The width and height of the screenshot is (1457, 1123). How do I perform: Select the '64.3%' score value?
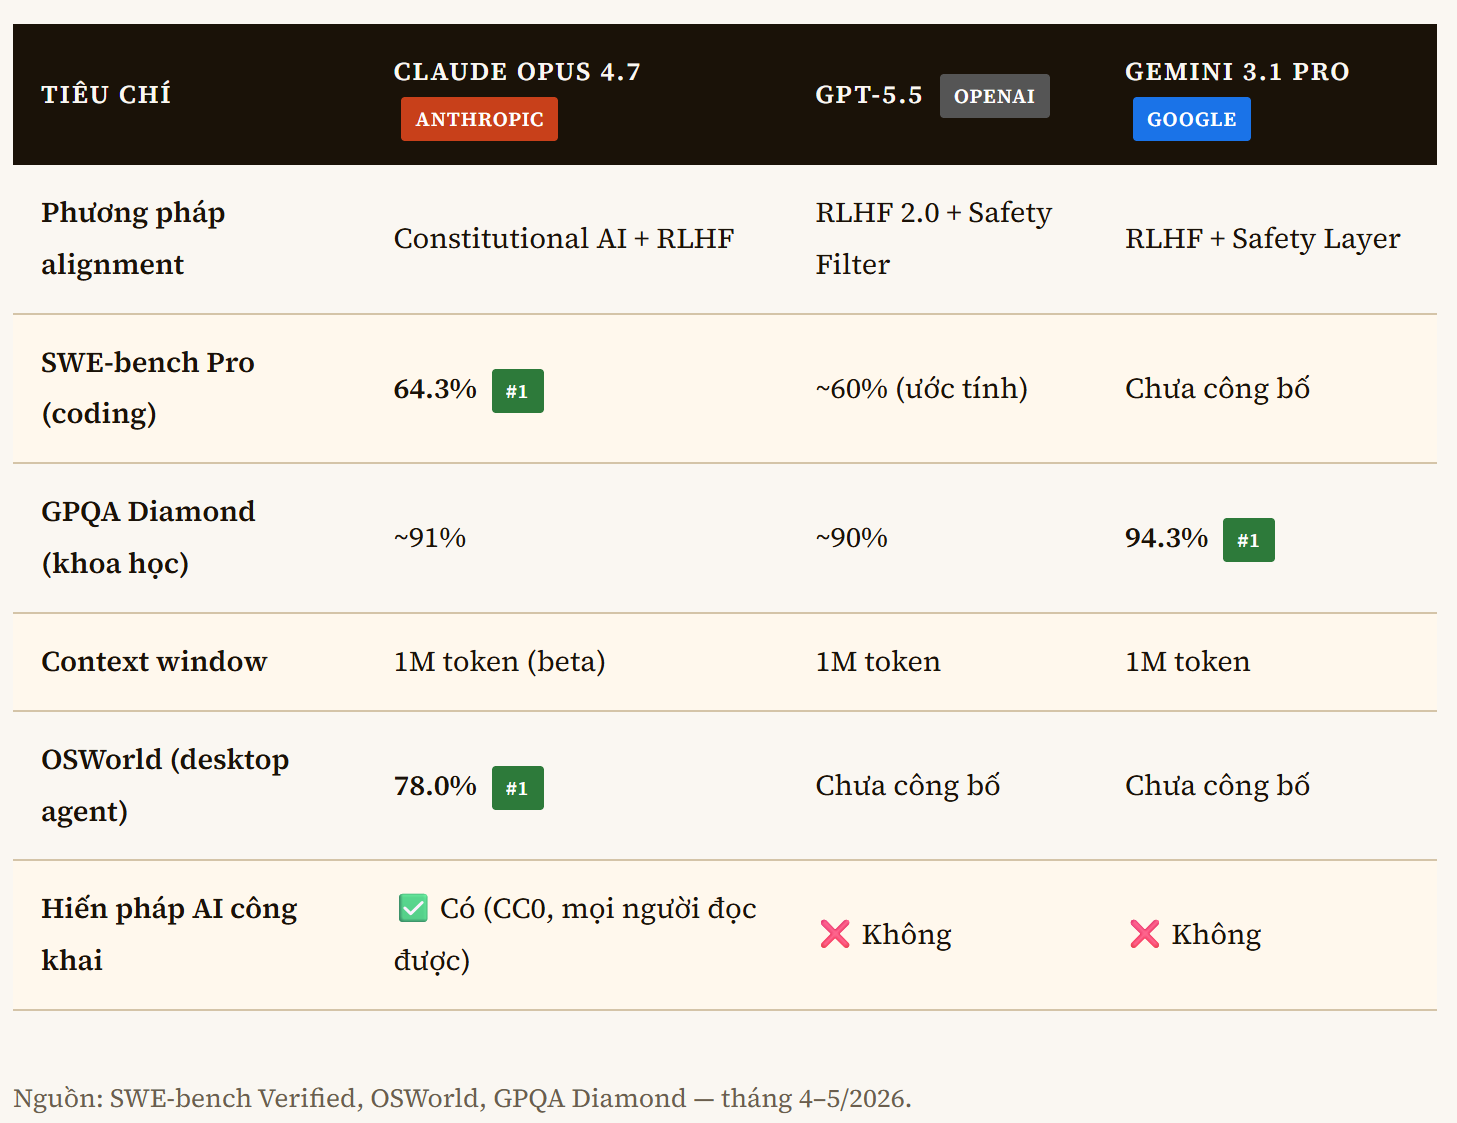(435, 389)
